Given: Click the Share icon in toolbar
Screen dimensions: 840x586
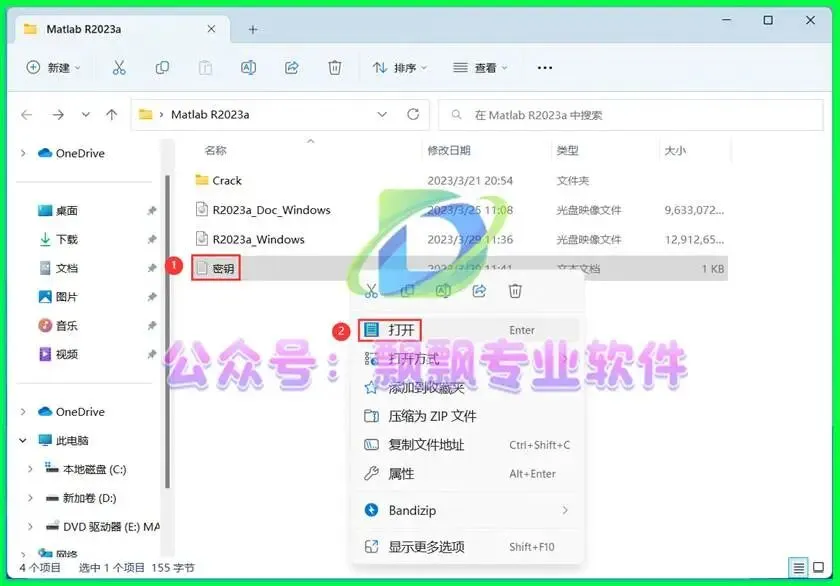Looking at the screenshot, I should (291, 67).
